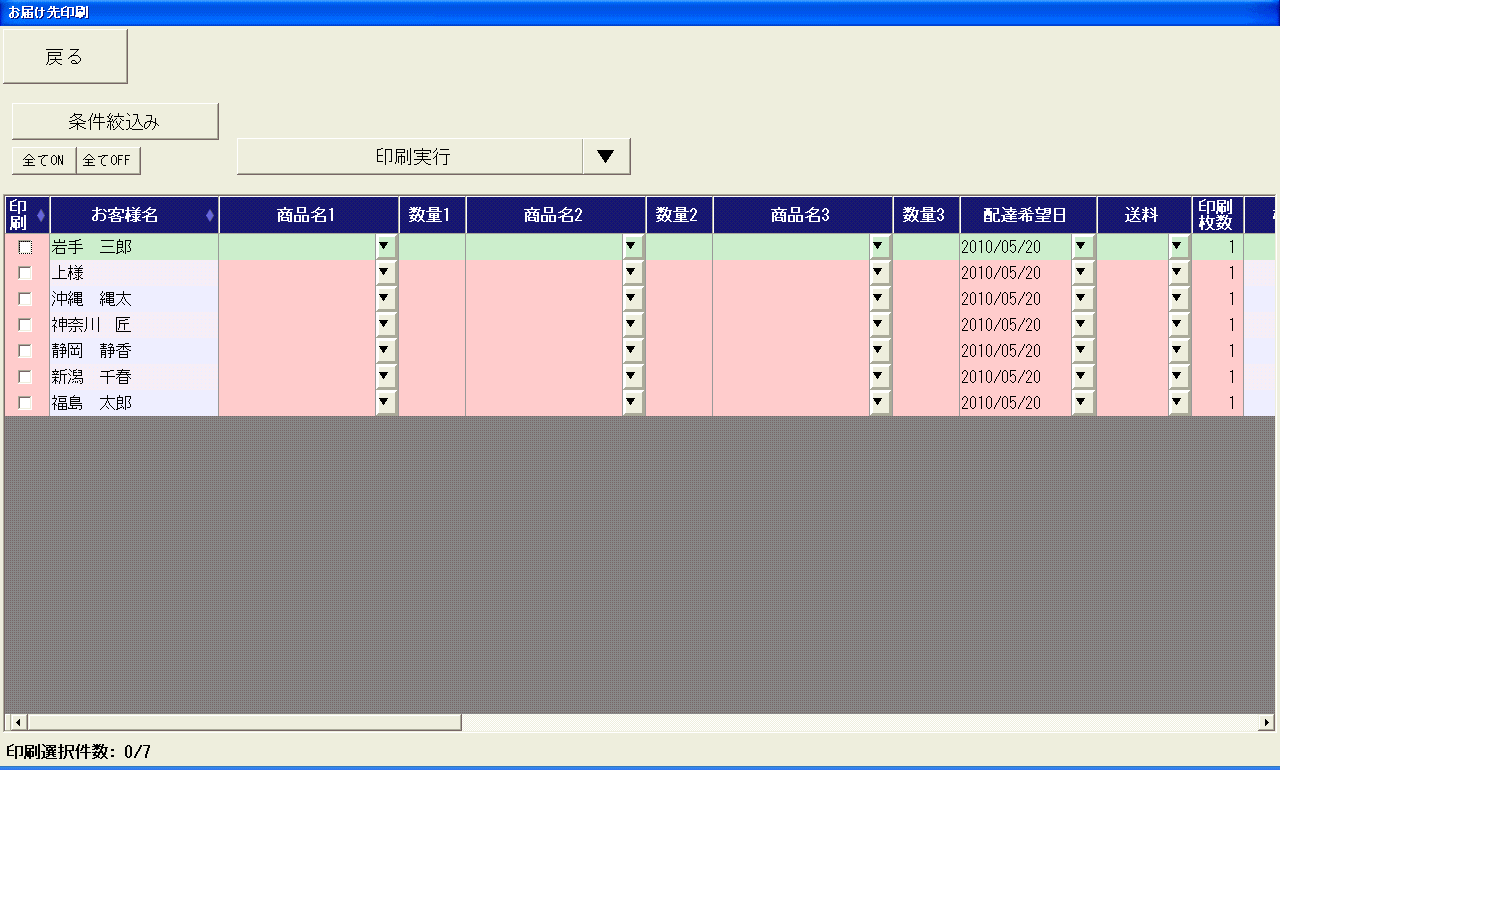1500x900 pixels.
Task: Select customer name cell 神奈川 匠
Action: tap(134, 325)
